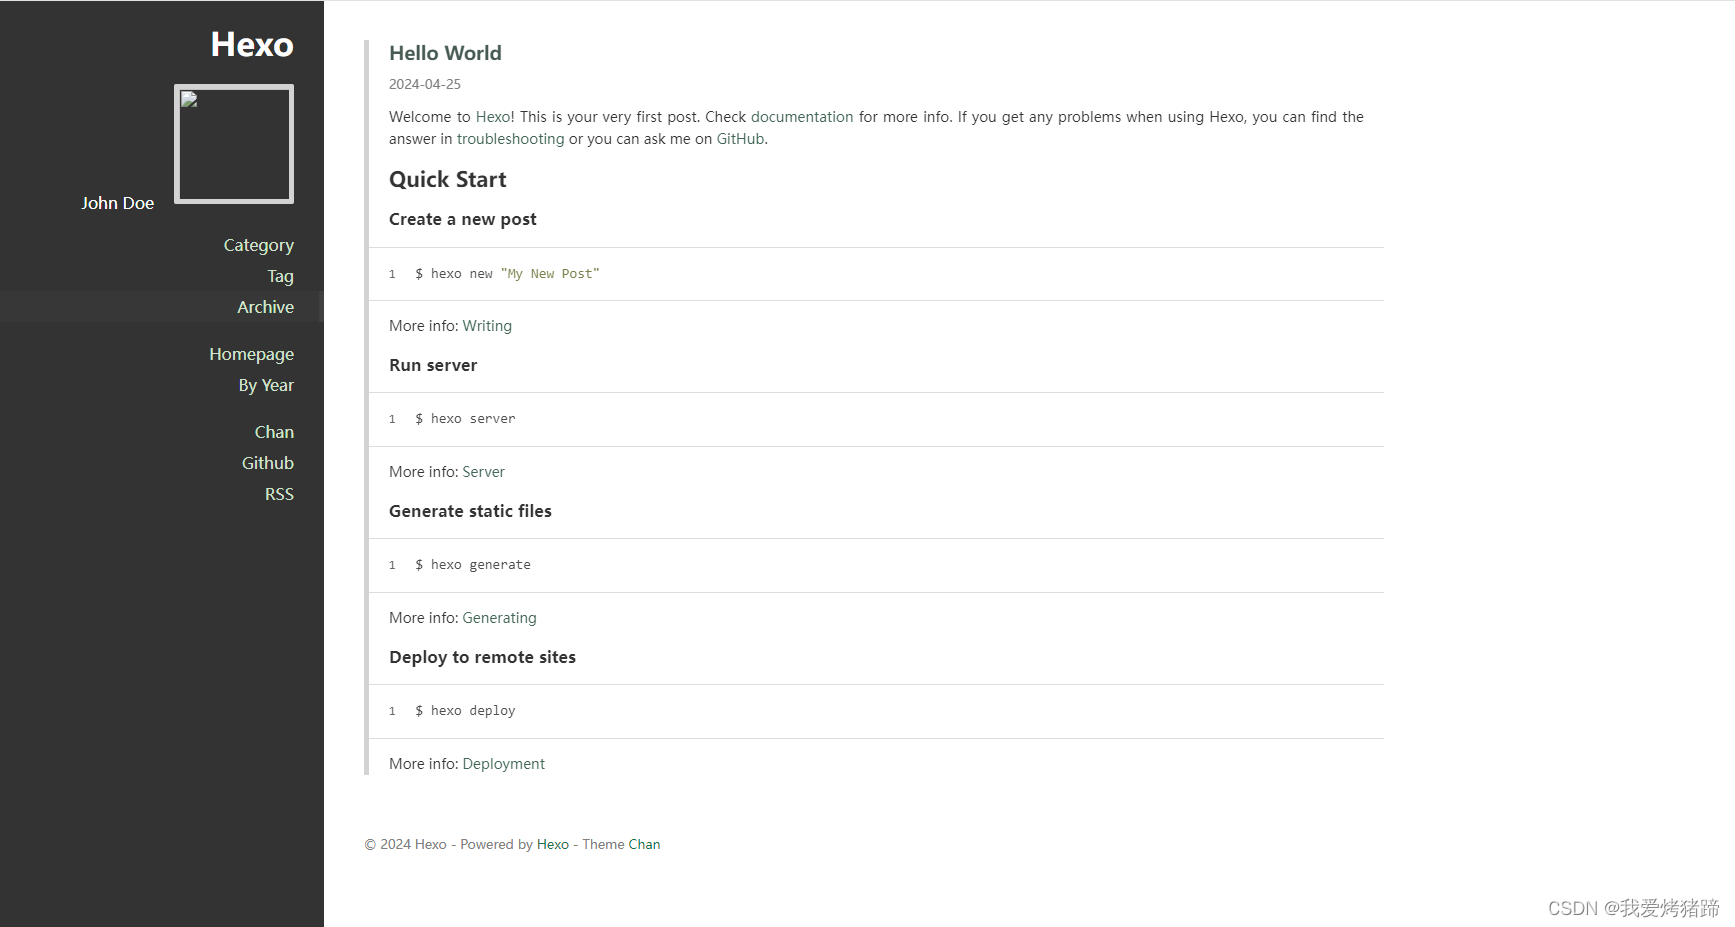Open the RSS feed link

pos(279,494)
